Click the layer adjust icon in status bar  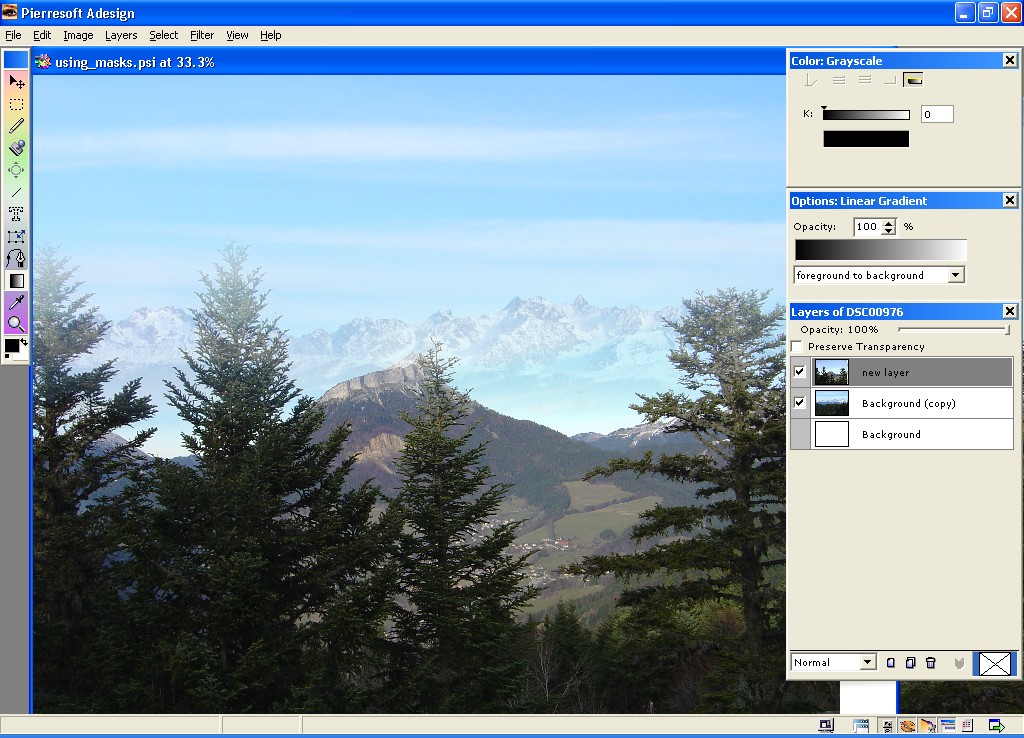point(887,726)
